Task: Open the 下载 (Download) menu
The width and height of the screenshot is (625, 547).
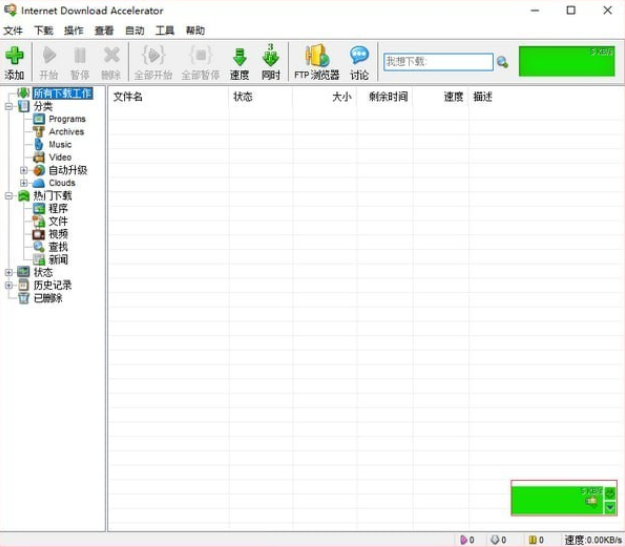Action: 44,31
